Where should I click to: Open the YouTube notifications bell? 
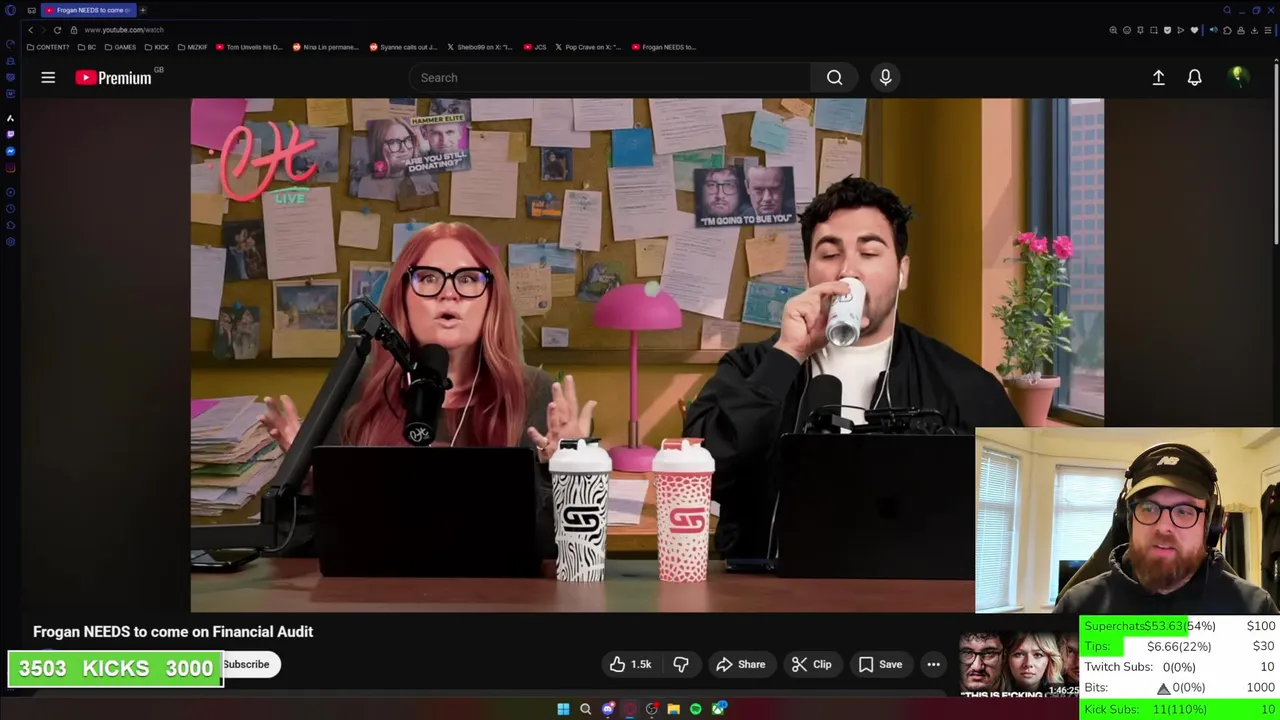tap(1194, 77)
